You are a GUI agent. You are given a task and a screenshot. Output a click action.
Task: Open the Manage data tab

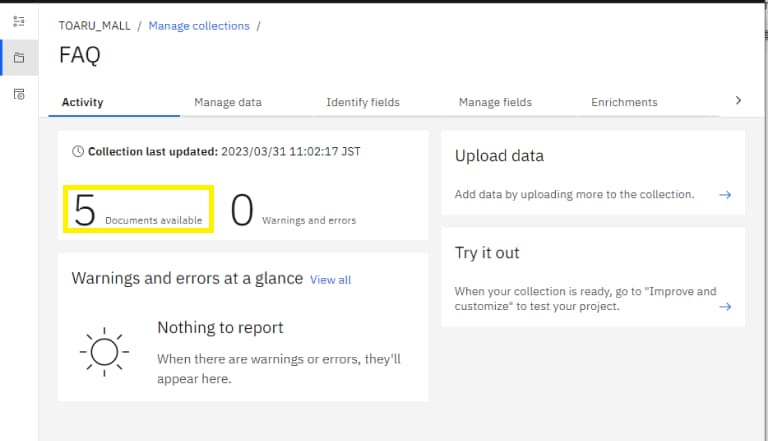coord(228,102)
